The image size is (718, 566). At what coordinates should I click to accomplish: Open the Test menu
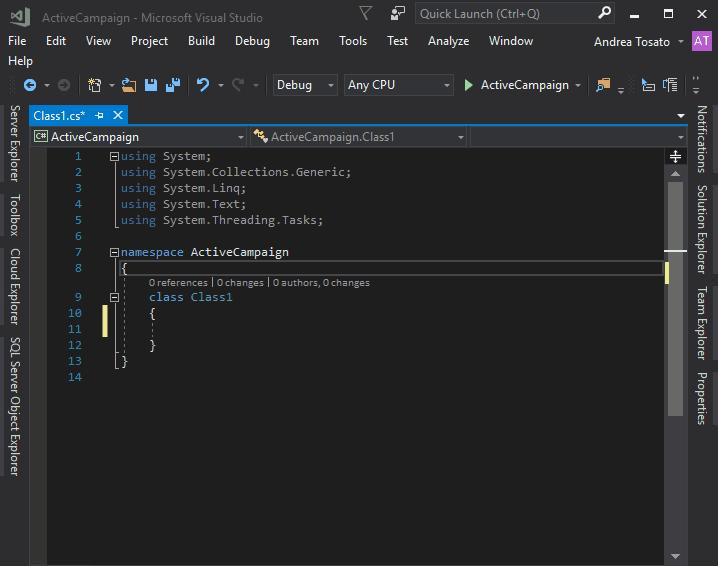[397, 41]
